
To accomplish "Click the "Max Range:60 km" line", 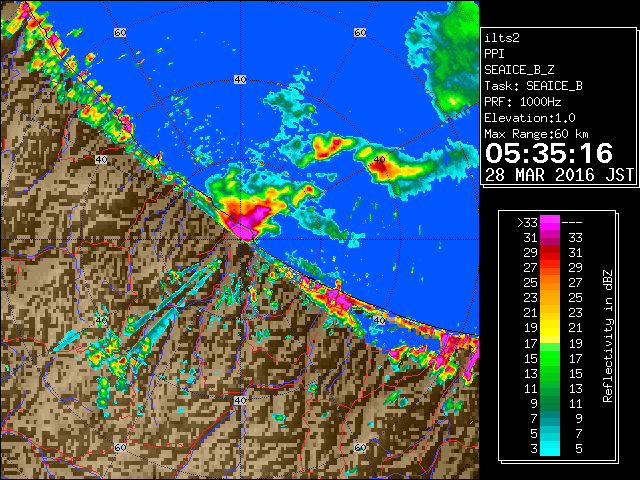I will tap(536, 134).
